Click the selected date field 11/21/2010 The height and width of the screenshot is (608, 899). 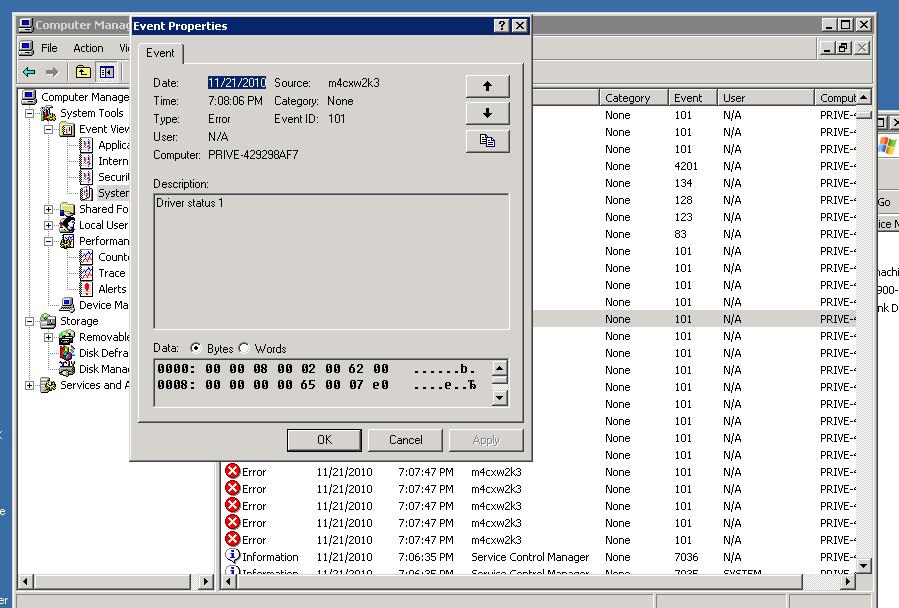pos(237,83)
